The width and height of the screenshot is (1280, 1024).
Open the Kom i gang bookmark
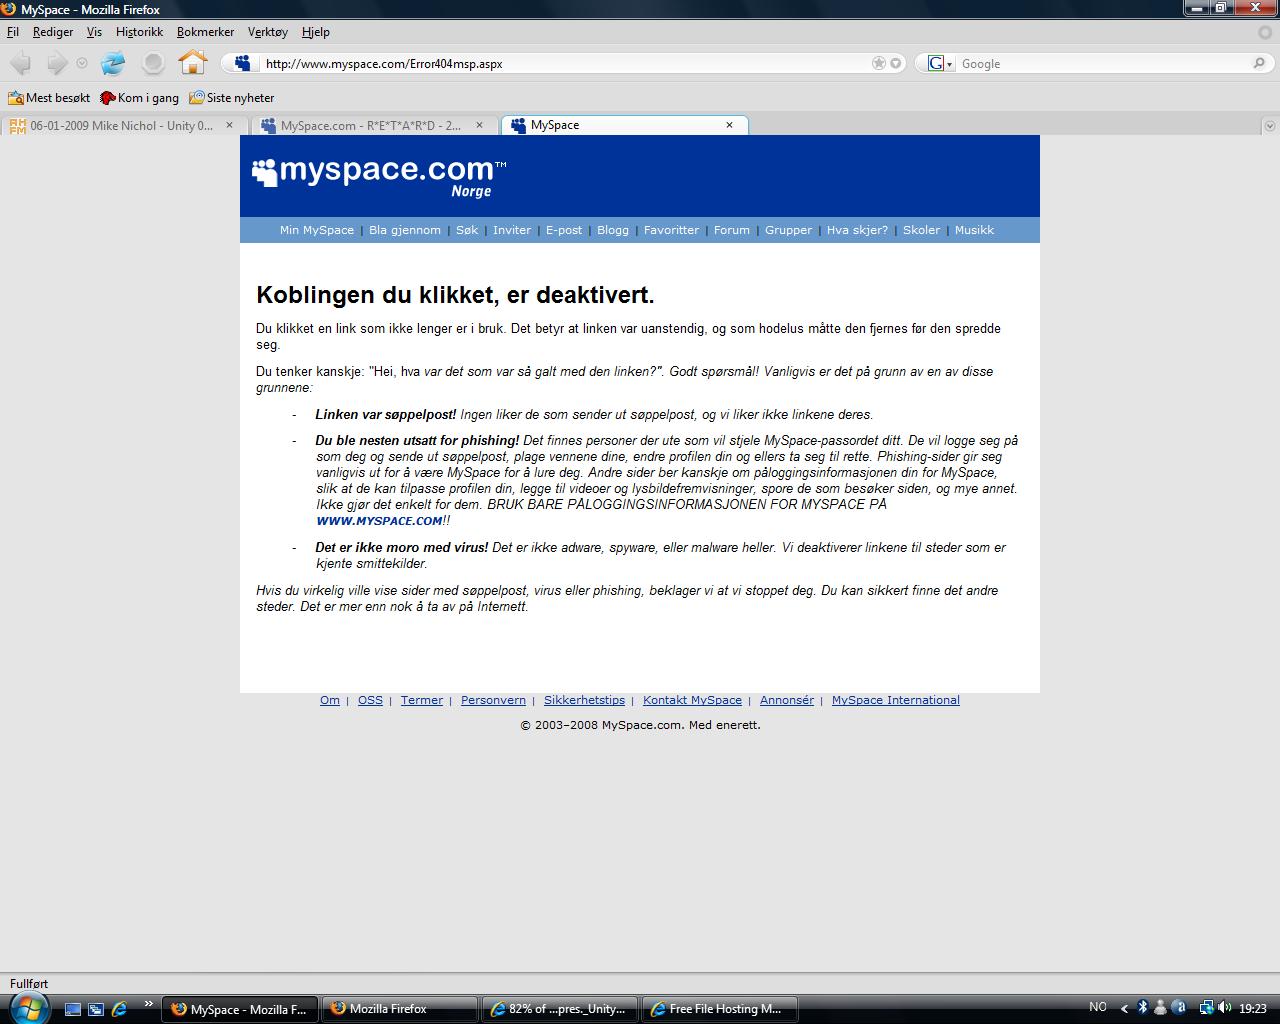pos(139,98)
